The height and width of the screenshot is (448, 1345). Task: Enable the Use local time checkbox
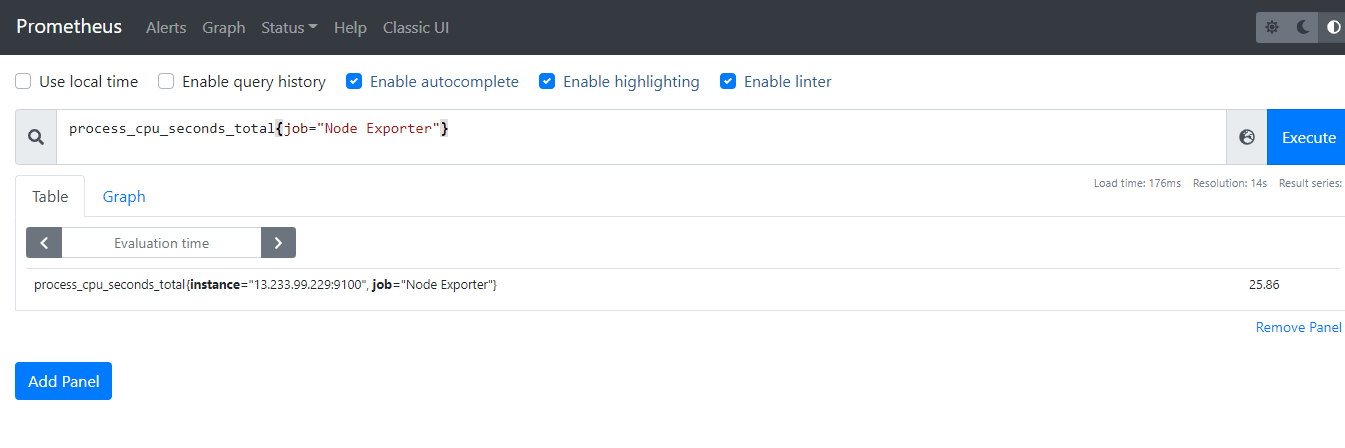click(24, 82)
